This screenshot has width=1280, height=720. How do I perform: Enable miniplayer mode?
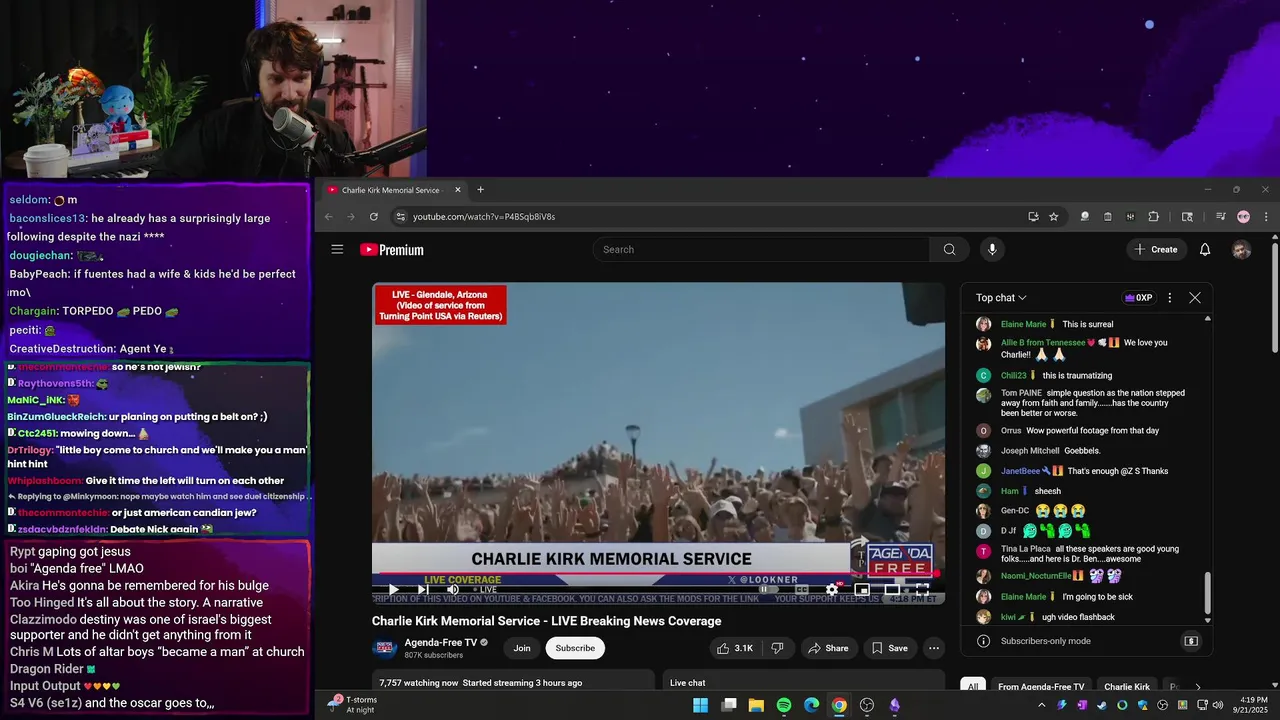click(x=862, y=590)
